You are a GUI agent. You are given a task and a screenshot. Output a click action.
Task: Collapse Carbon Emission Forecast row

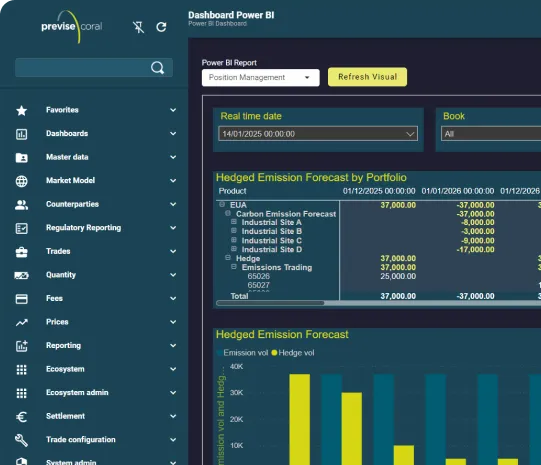point(228,213)
